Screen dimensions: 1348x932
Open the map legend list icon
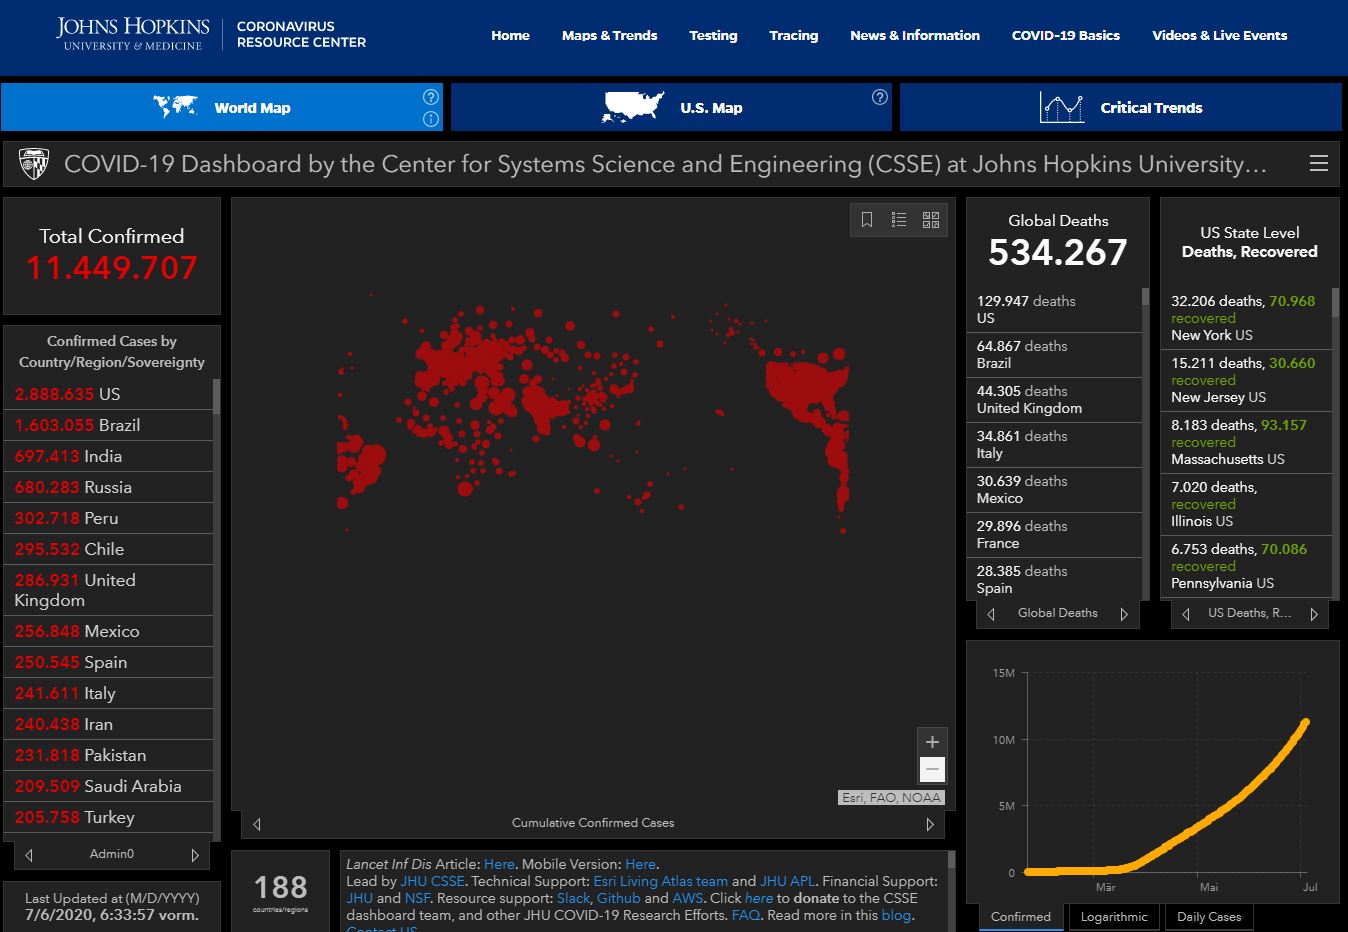899,220
